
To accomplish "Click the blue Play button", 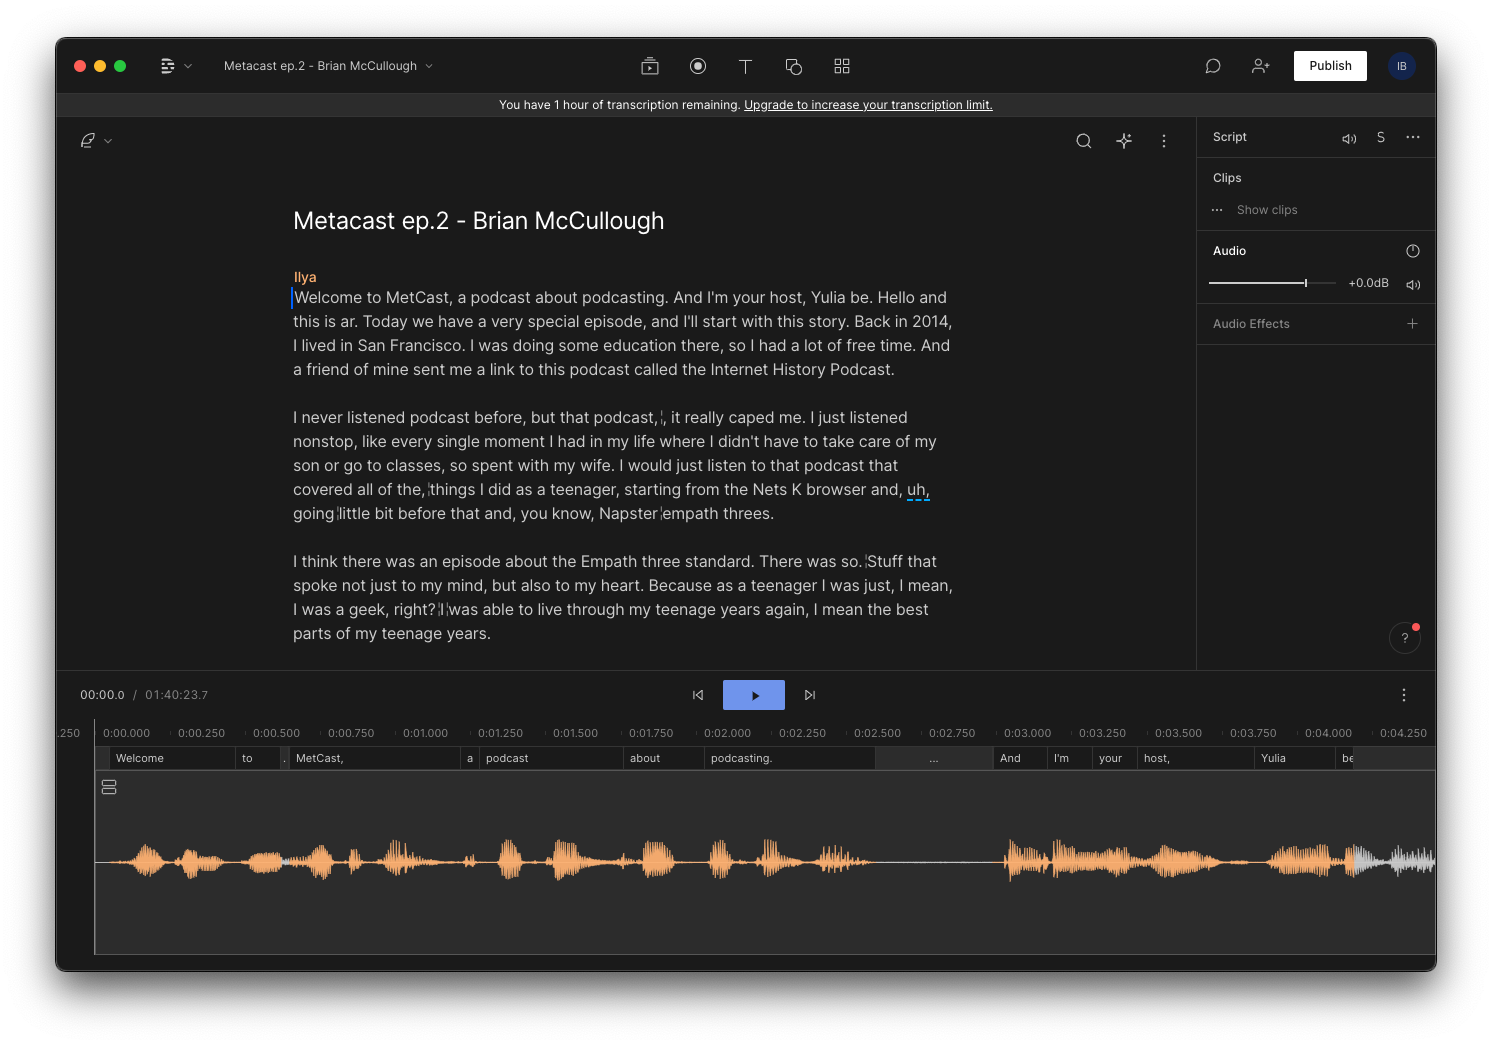I will pyautogui.click(x=754, y=695).
